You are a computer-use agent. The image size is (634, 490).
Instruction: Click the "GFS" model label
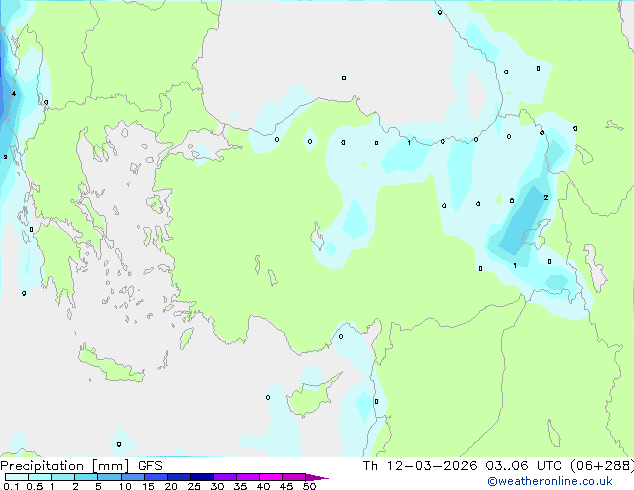(x=150, y=466)
